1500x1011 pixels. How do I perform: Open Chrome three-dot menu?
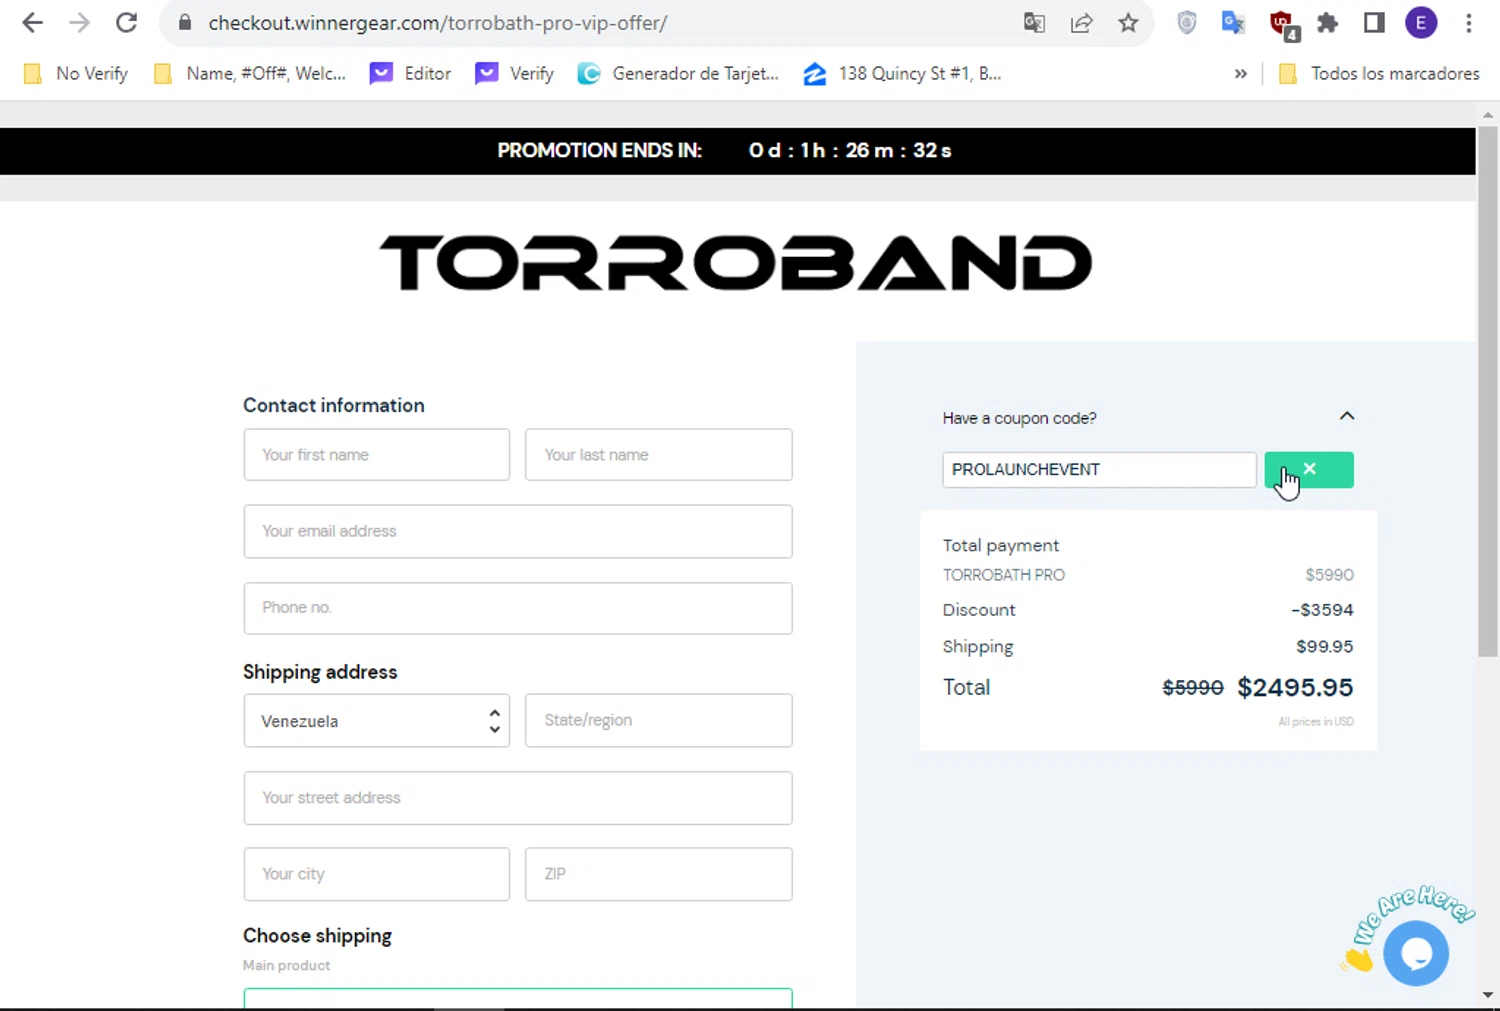click(x=1469, y=23)
